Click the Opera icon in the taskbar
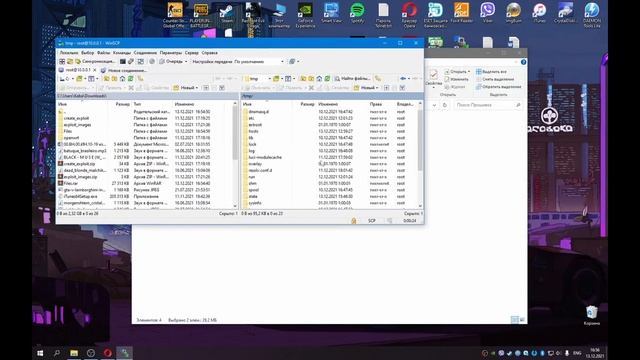 click(x=107, y=353)
